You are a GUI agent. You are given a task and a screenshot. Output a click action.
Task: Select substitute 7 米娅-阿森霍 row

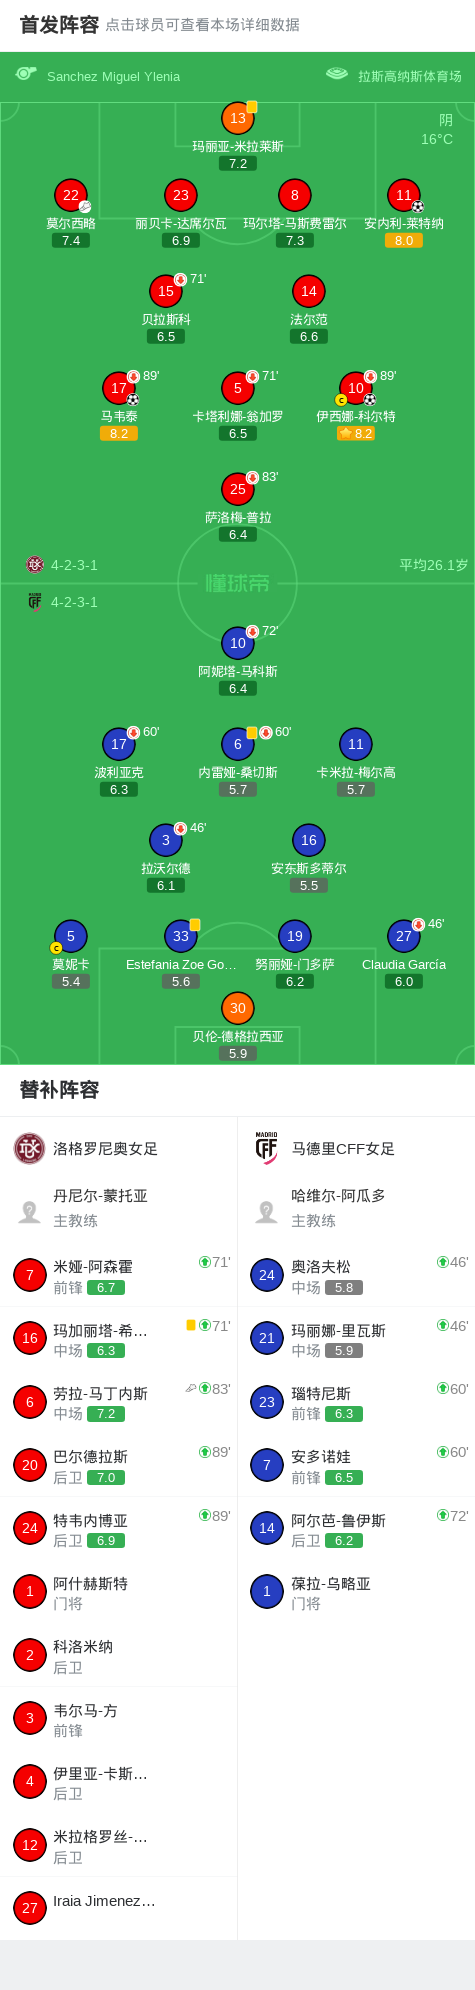tap(118, 1275)
